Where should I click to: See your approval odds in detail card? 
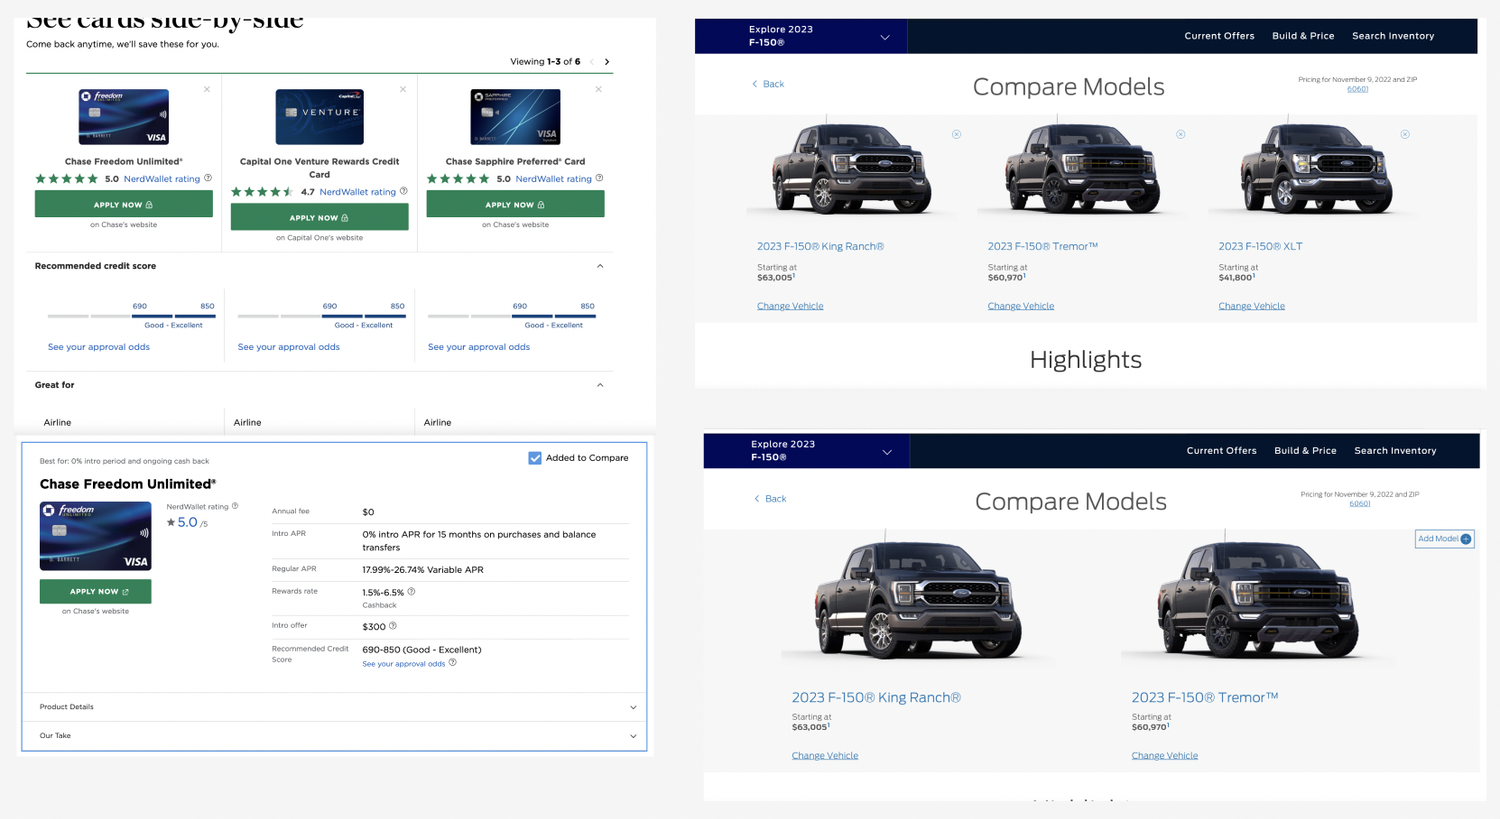(x=404, y=664)
